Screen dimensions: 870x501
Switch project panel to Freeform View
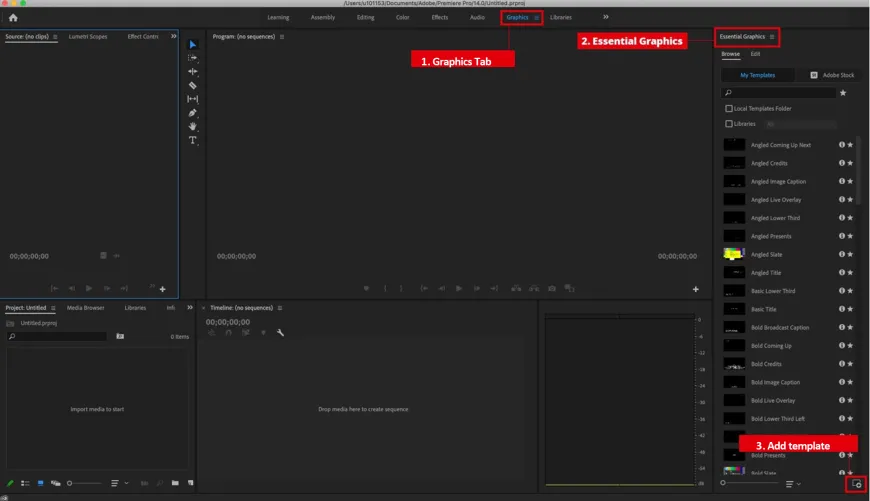coord(55,483)
